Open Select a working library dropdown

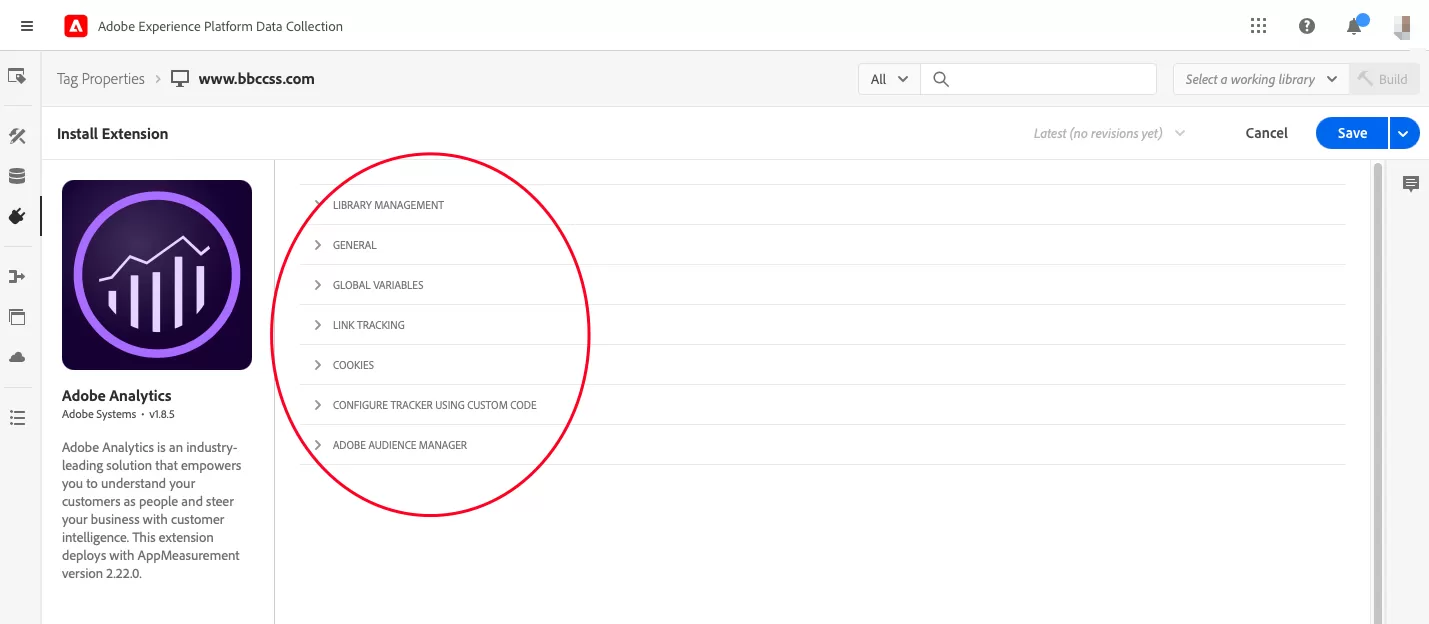[1260, 79]
